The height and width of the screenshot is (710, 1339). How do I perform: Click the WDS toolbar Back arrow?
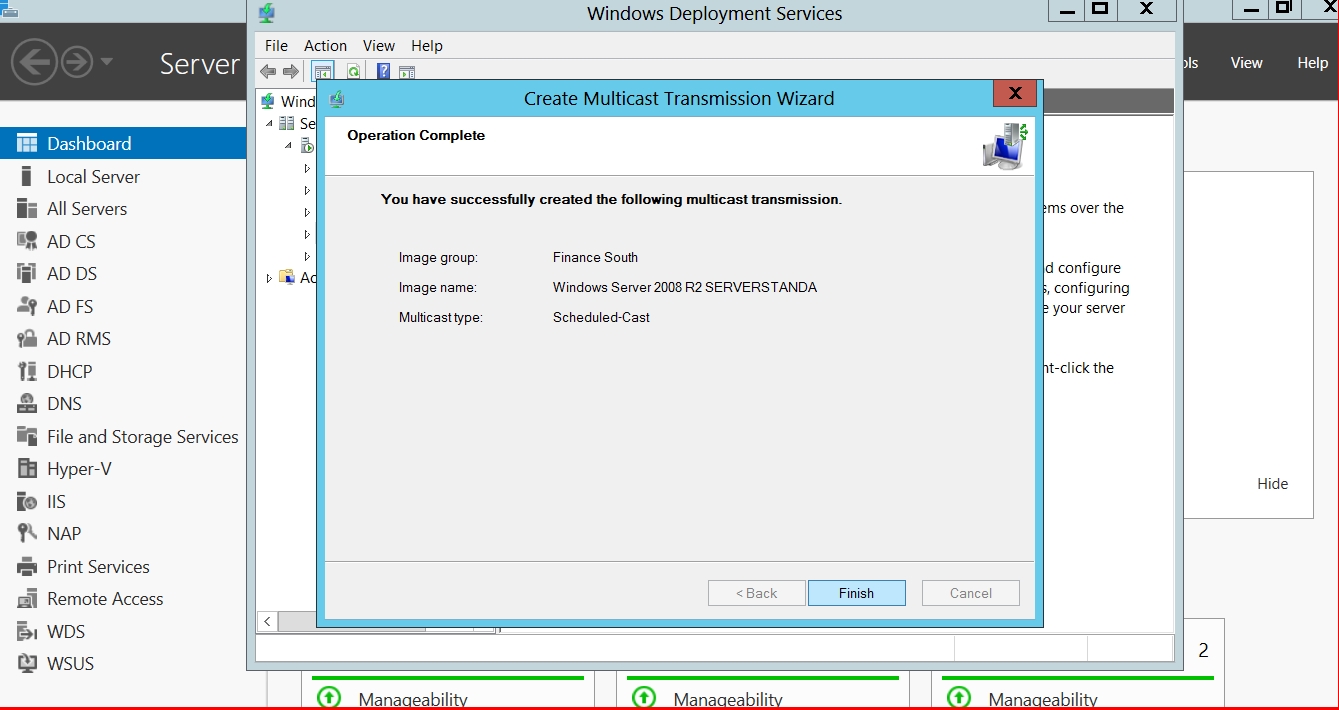pyautogui.click(x=268, y=71)
